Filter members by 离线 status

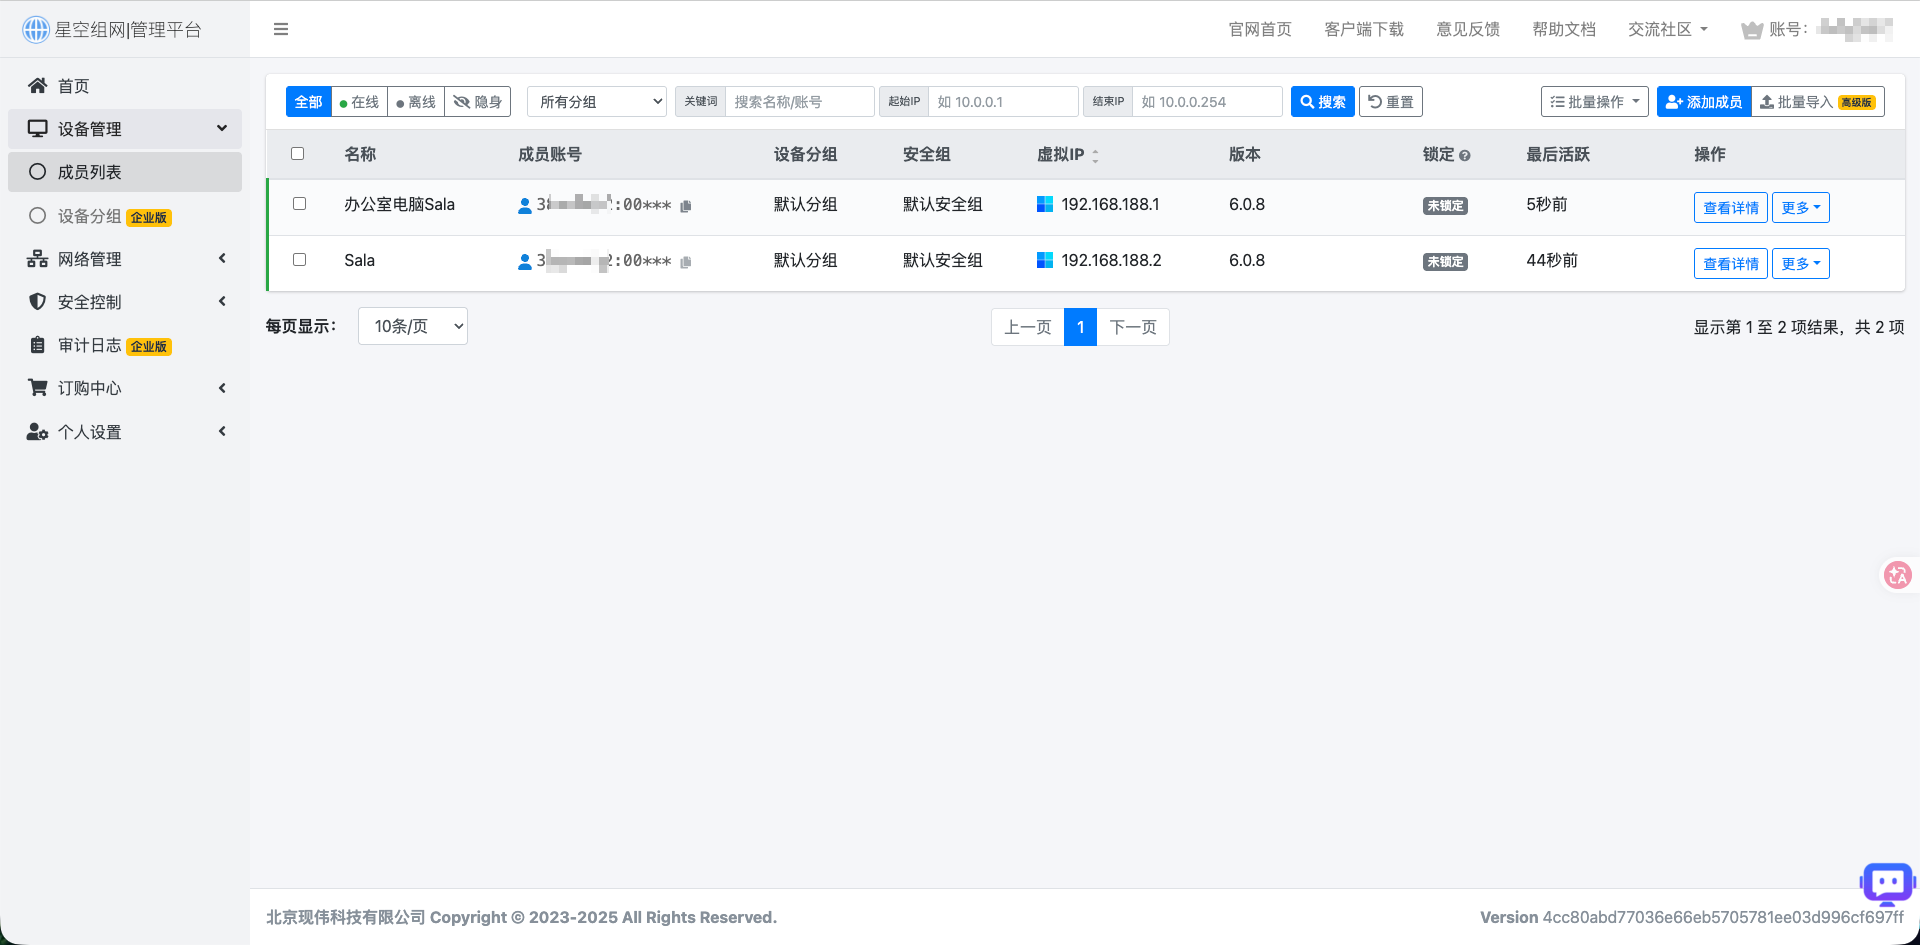tap(416, 102)
